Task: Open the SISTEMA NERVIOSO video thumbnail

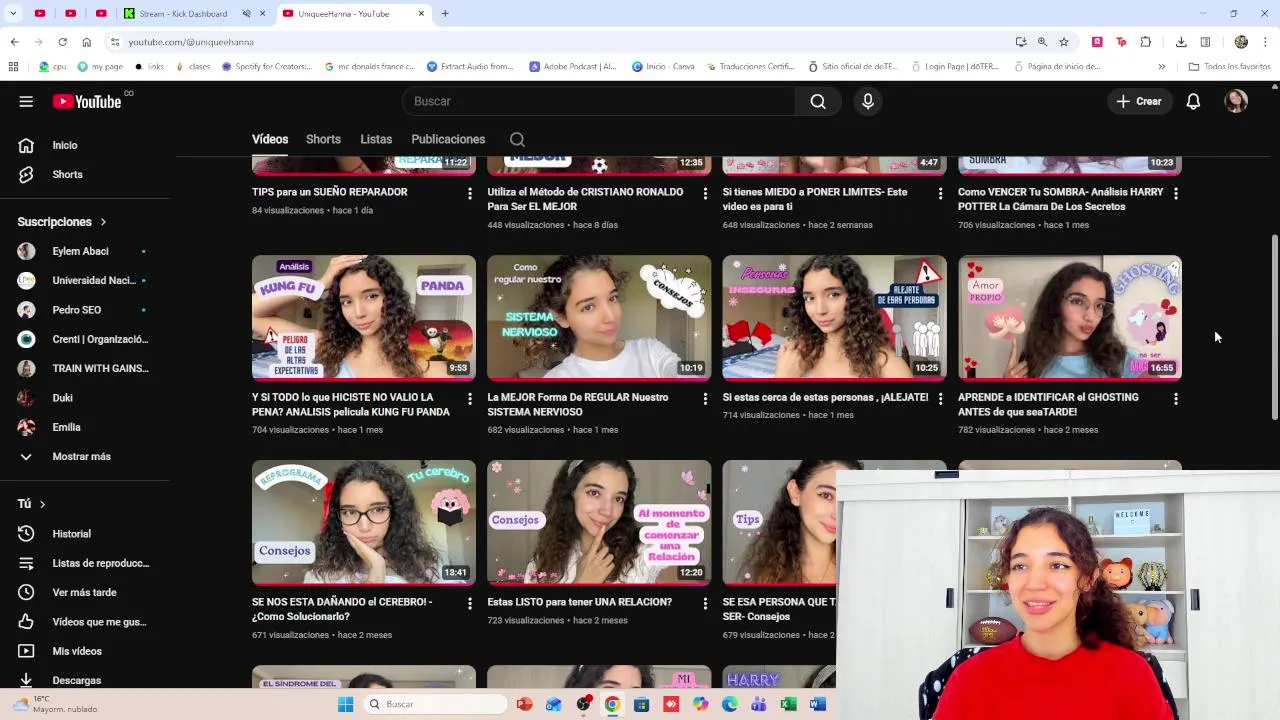Action: point(599,317)
